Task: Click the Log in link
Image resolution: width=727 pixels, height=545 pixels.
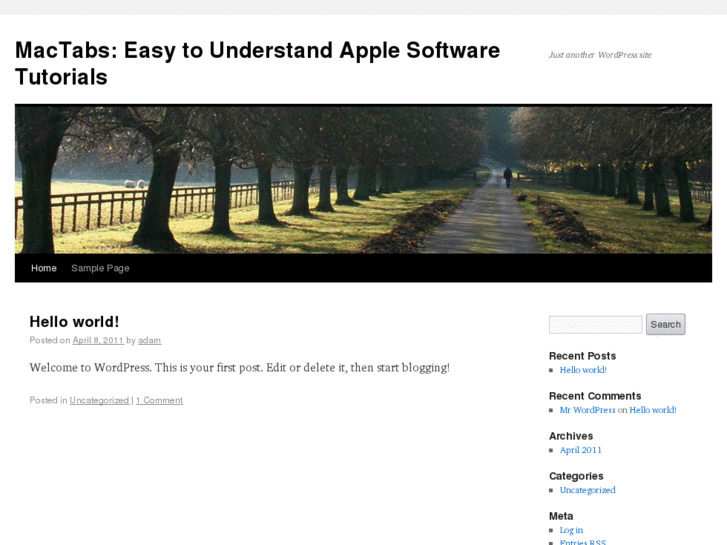Action: coord(571,530)
